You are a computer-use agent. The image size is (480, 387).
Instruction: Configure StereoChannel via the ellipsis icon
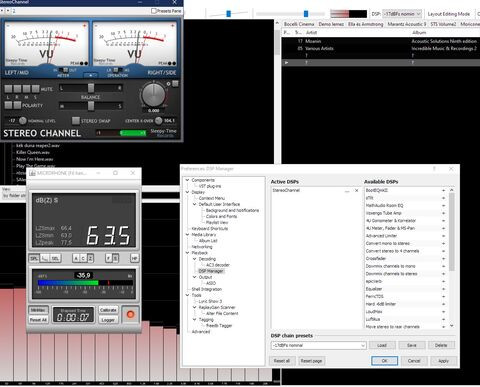point(347,191)
